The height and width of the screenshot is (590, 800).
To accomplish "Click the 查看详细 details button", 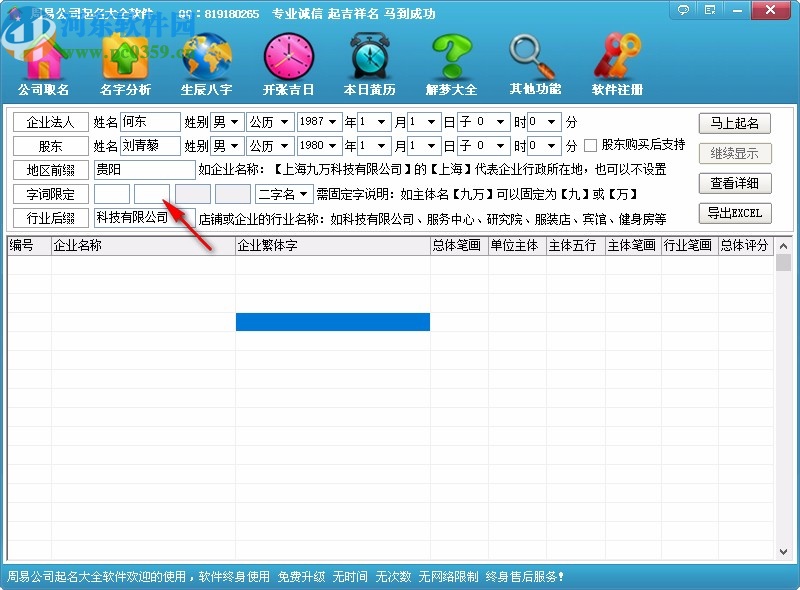I will click(x=736, y=184).
